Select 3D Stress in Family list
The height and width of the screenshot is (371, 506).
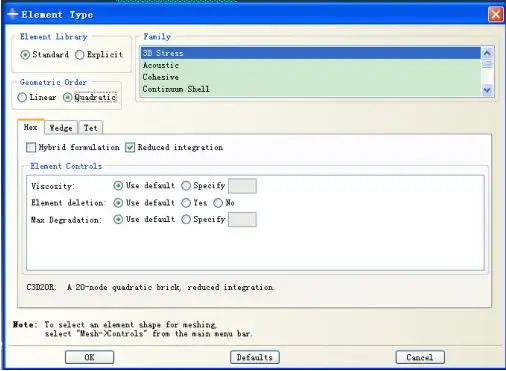[x=311, y=53]
